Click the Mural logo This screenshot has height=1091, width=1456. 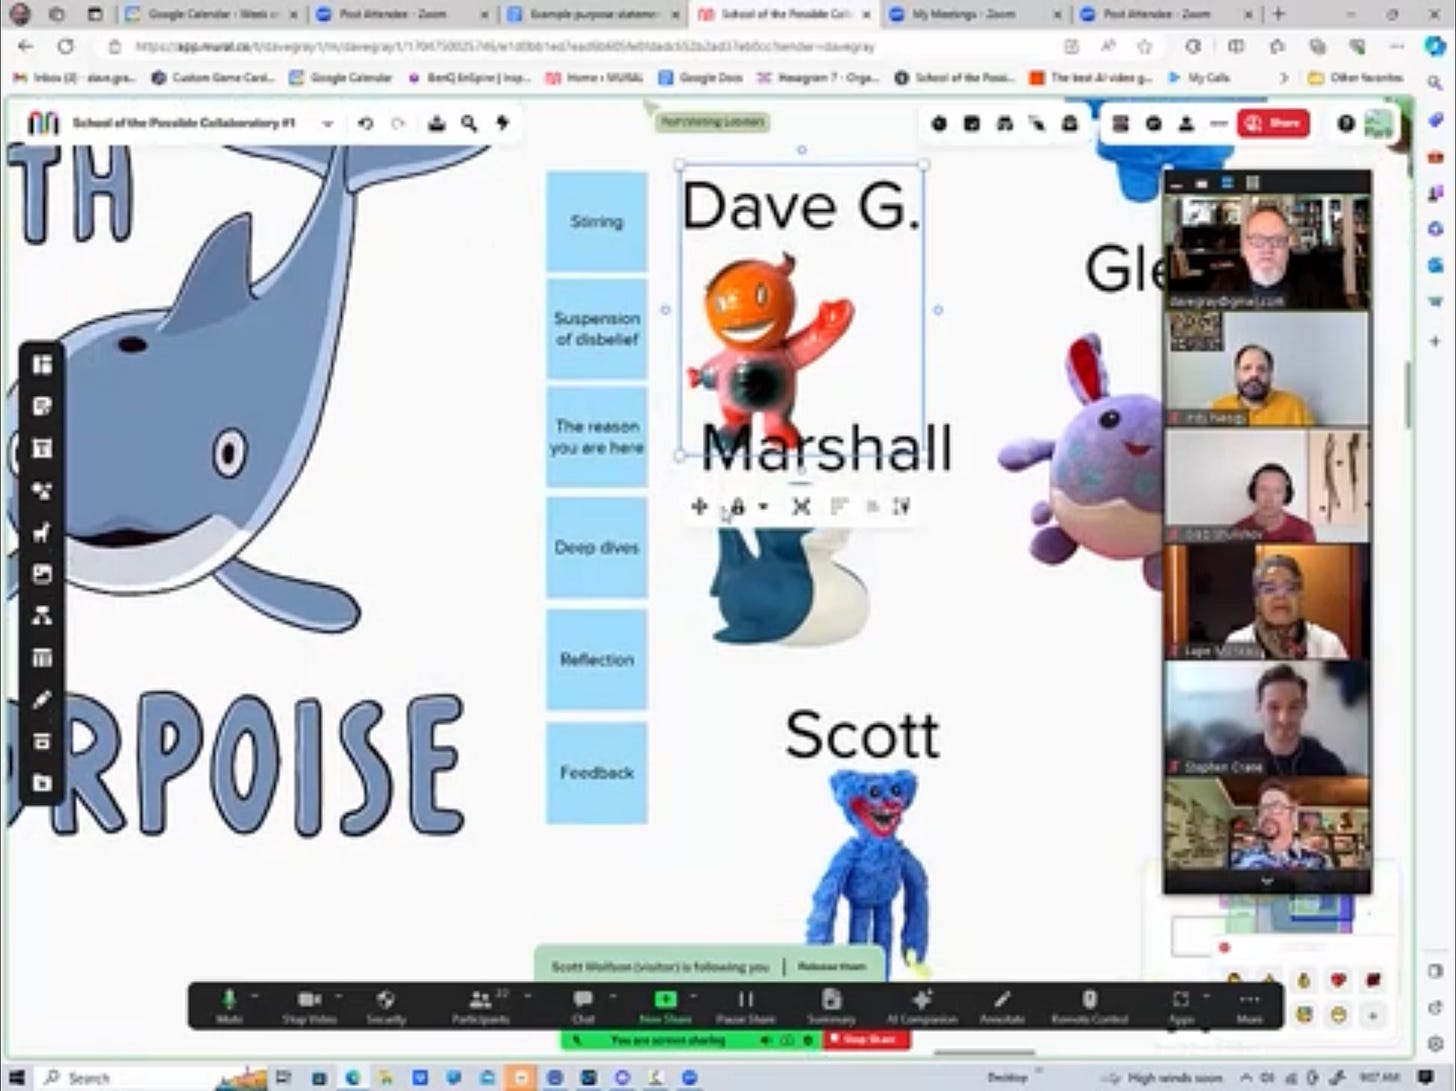[43, 123]
